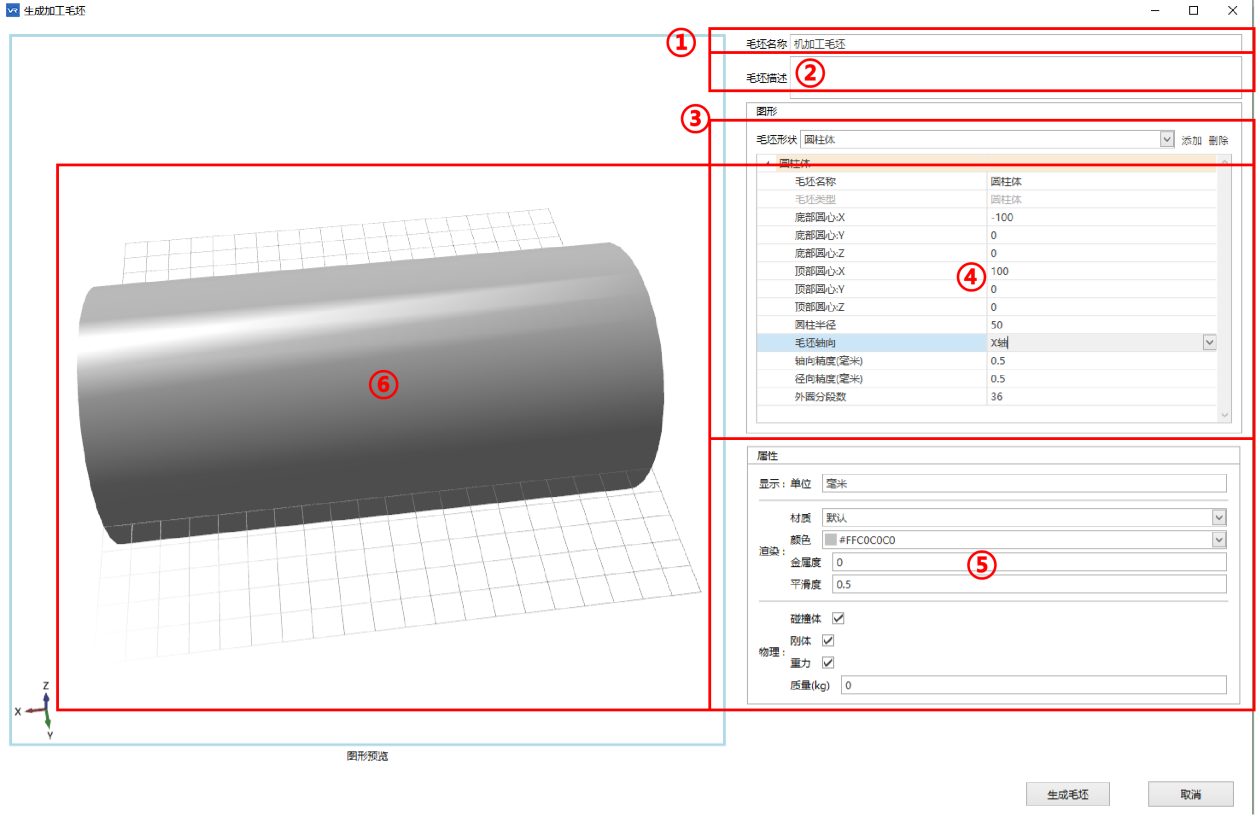Select the 圆柱半径 value 50
The height and width of the screenshot is (815, 1256).
click(1101, 325)
